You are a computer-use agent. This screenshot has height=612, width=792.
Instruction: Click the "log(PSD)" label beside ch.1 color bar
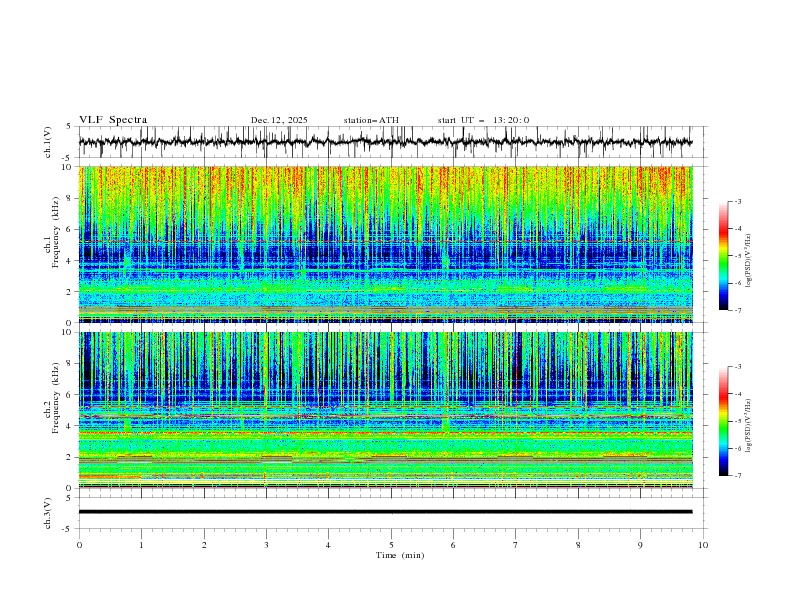[x=749, y=261]
